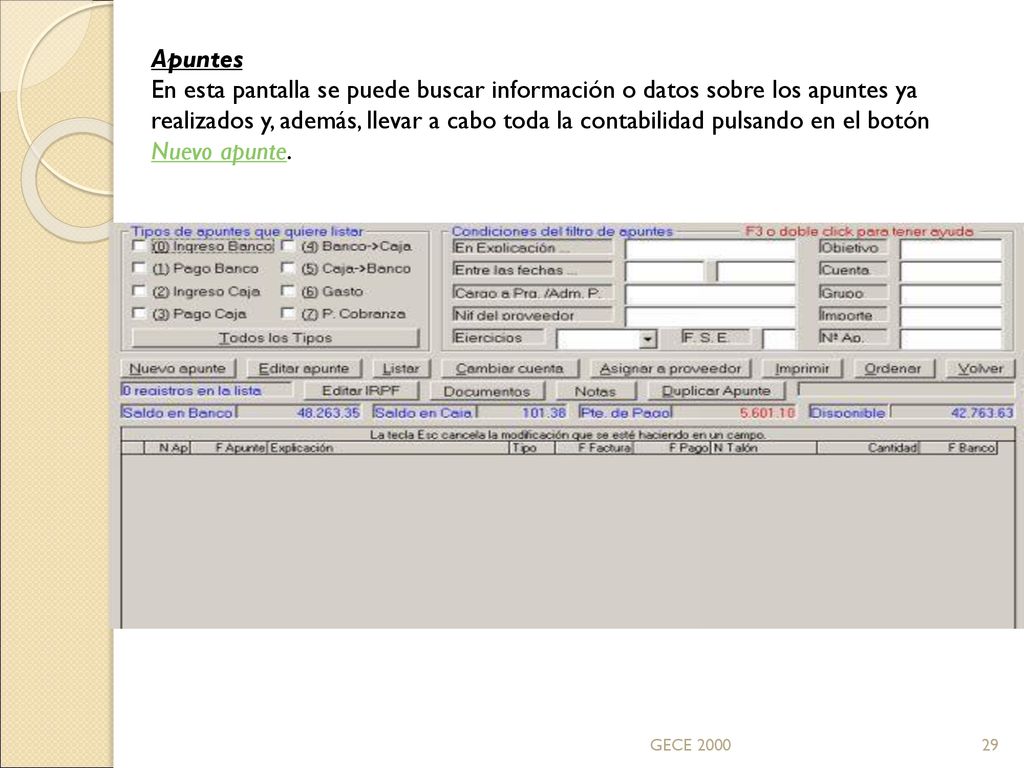
Task: Click the Disponible value 42.763,63
Action: pyautogui.click(x=982, y=413)
